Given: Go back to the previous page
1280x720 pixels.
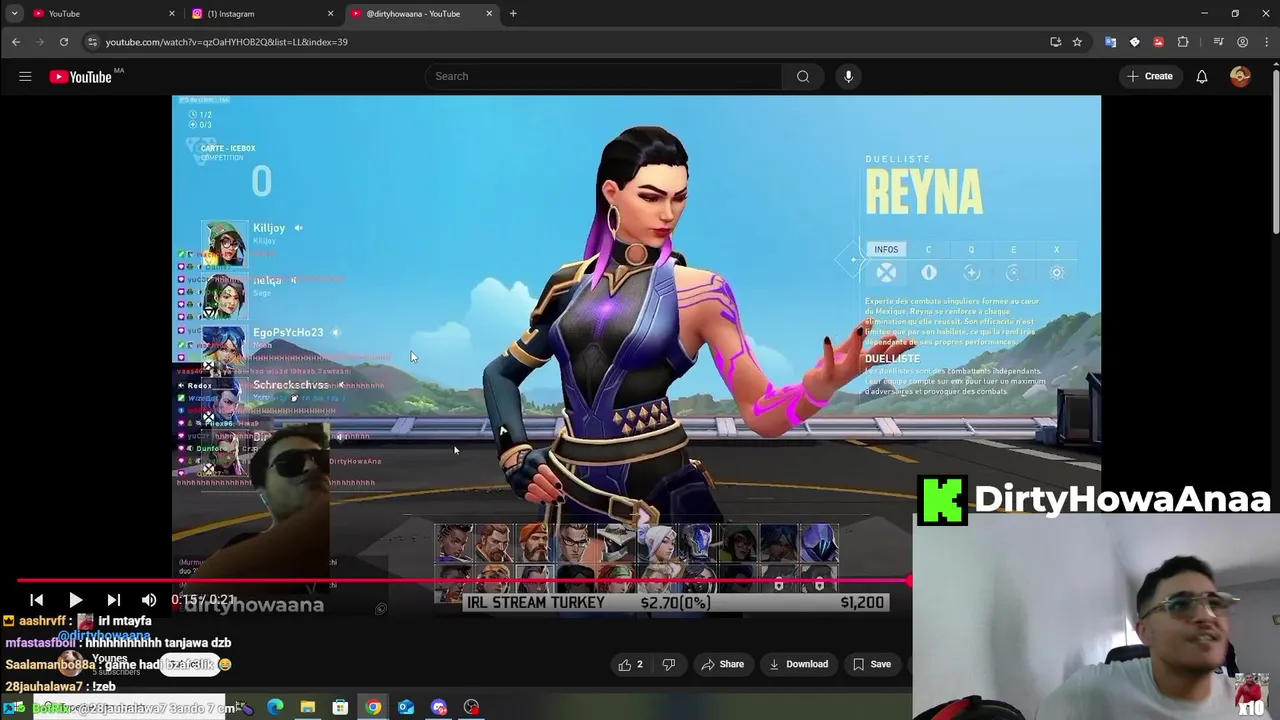Looking at the screenshot, I should coord(16,42).
